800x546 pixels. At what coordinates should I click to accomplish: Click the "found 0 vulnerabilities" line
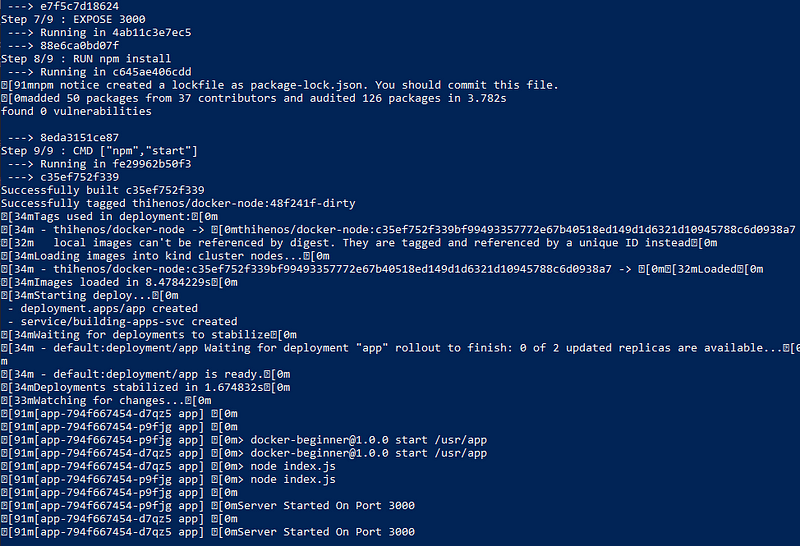[77, 111]
